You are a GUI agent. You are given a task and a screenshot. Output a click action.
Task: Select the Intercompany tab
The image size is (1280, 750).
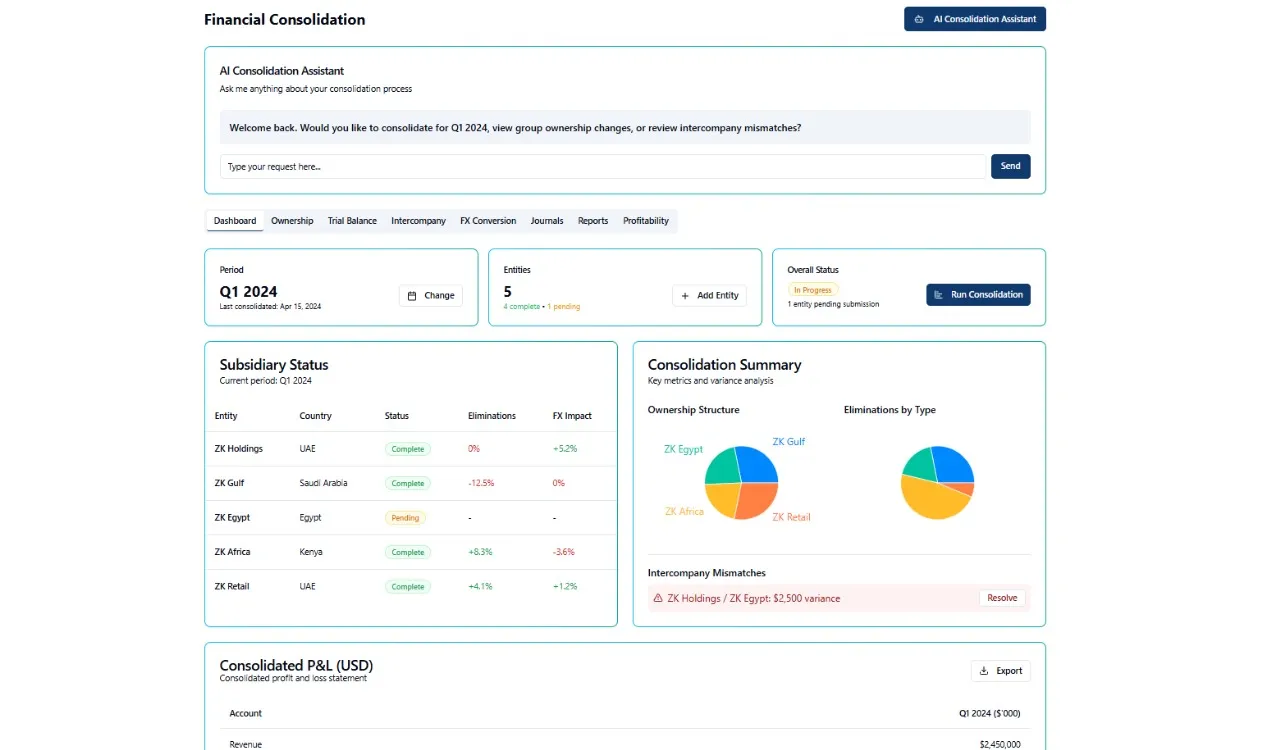[418, 221]
